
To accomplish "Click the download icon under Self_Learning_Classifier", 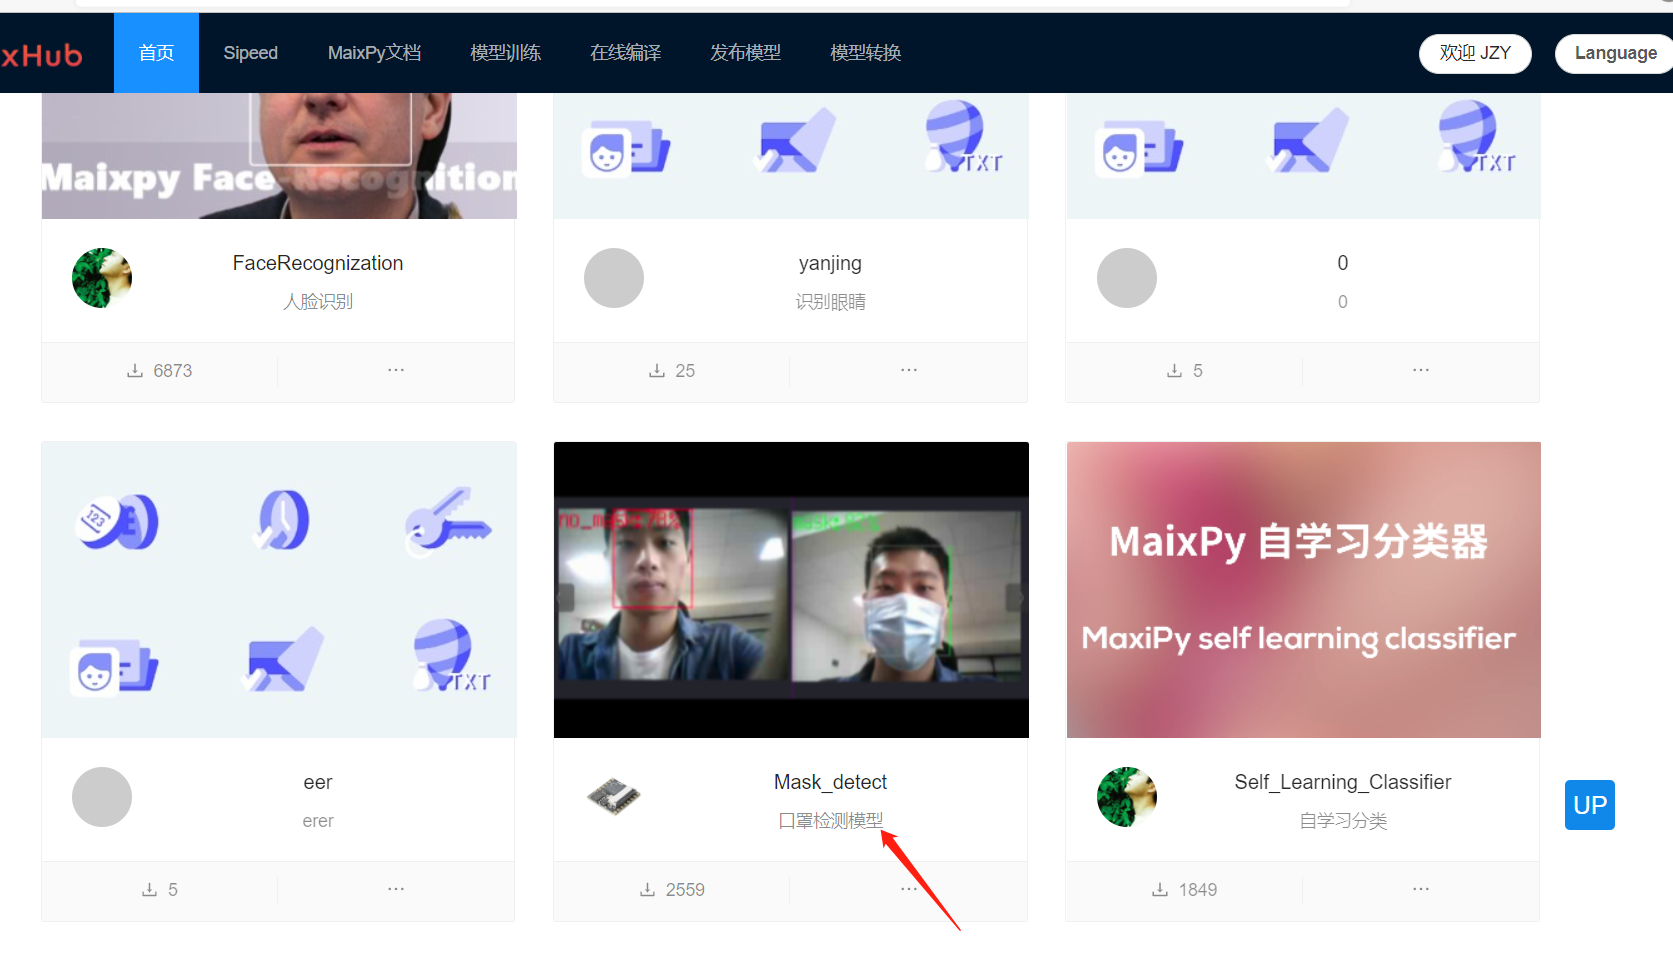I will (1159, 888).
